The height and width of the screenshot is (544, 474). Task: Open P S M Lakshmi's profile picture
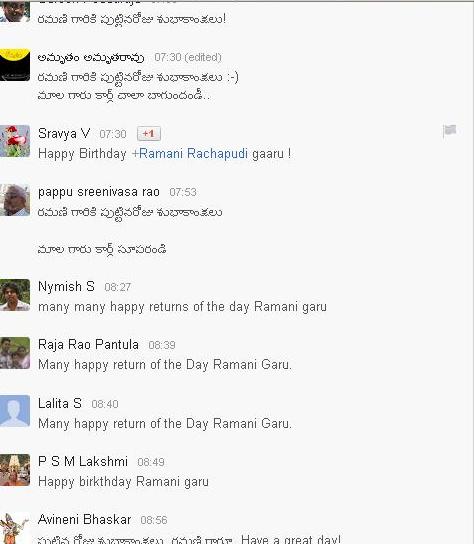click(x=15, y=470)
